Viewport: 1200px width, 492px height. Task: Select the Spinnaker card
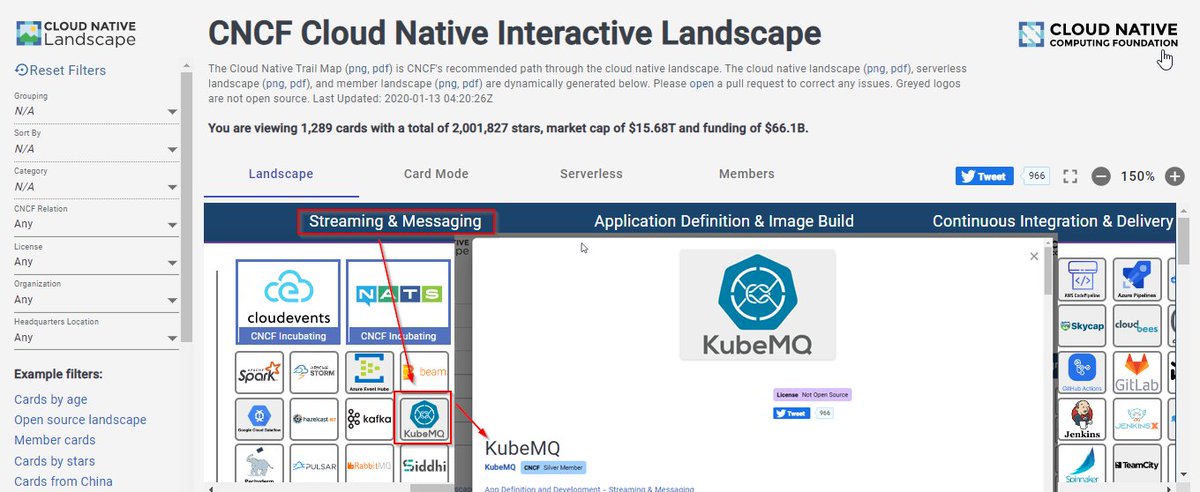click(1084, 465)
